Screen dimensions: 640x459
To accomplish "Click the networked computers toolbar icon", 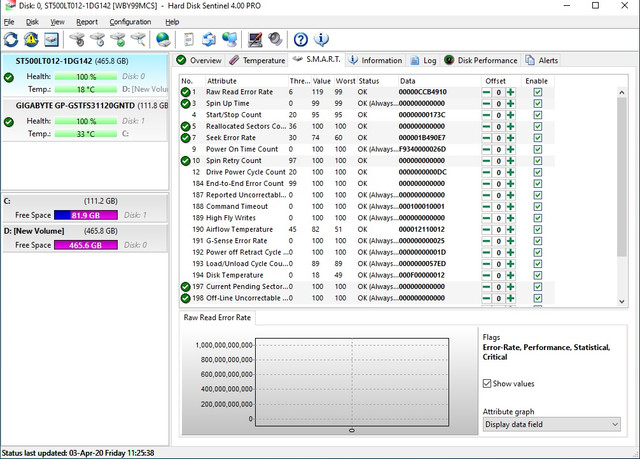I will point(229,40).
